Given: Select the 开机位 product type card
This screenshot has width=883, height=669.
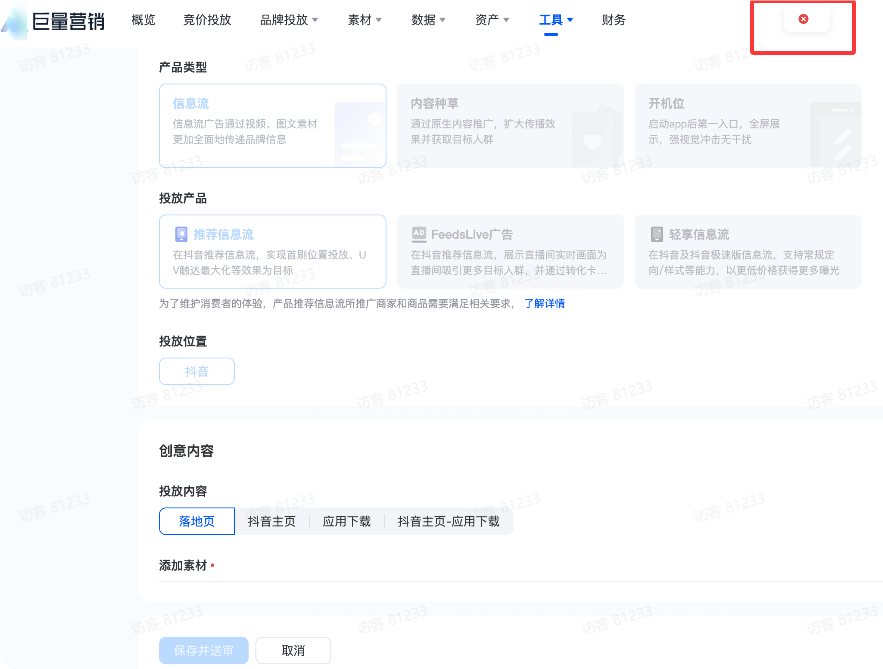Looking at the screenshot, I should 748,126.
